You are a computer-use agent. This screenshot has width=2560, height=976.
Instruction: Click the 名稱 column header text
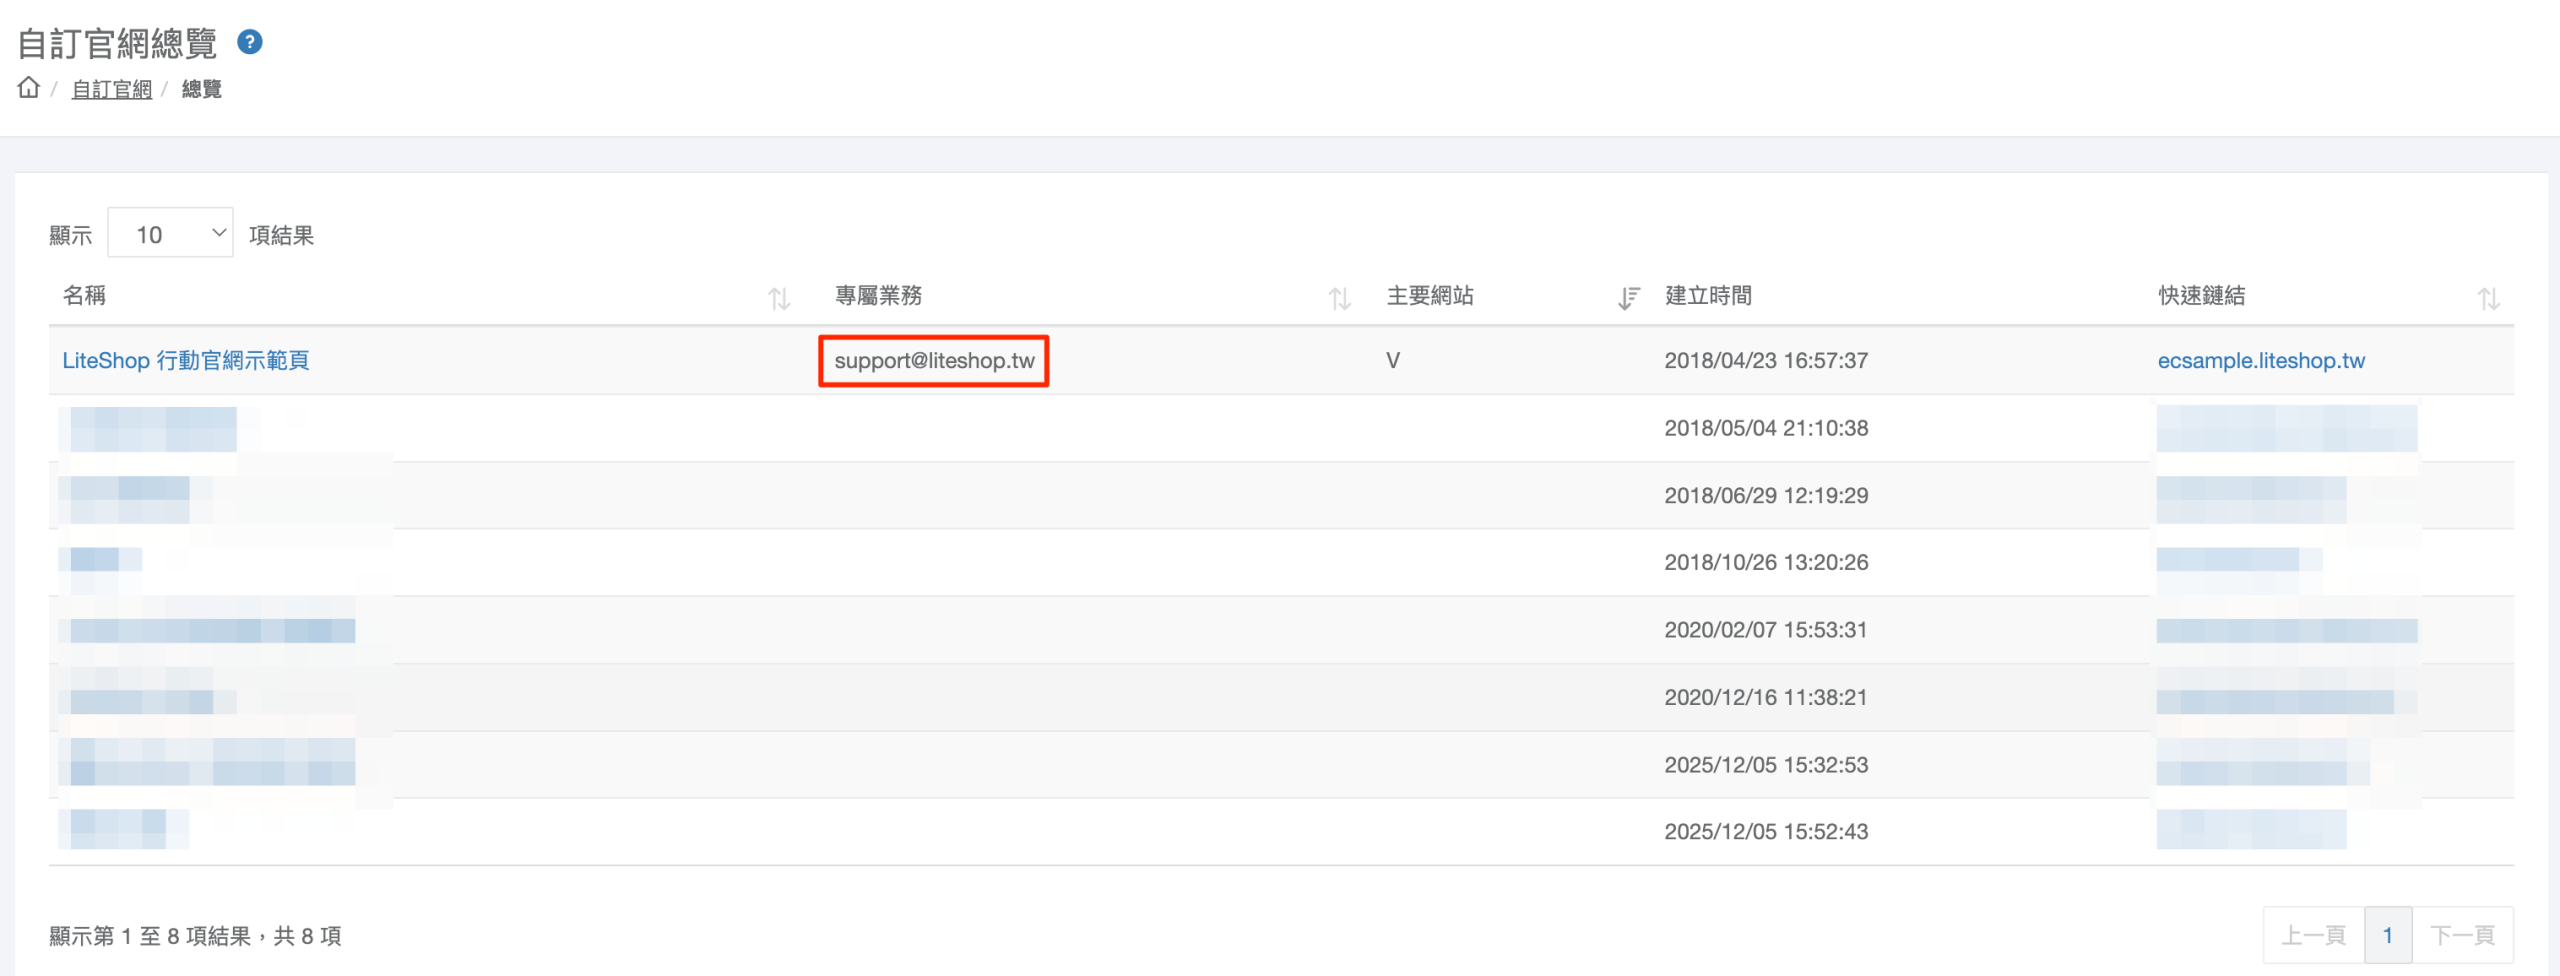click(x=84, y=296)
